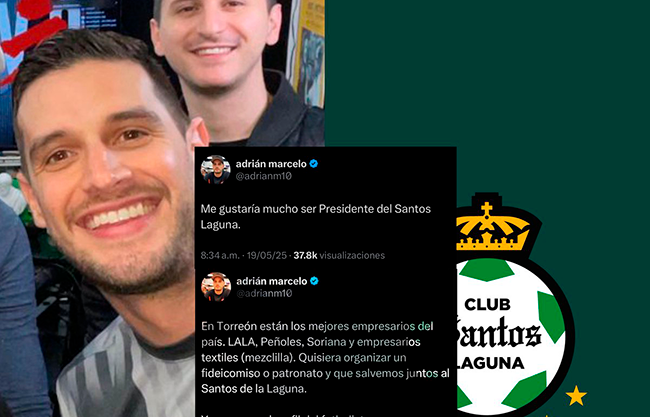Click the profile avatar in the first tweet

215,169
